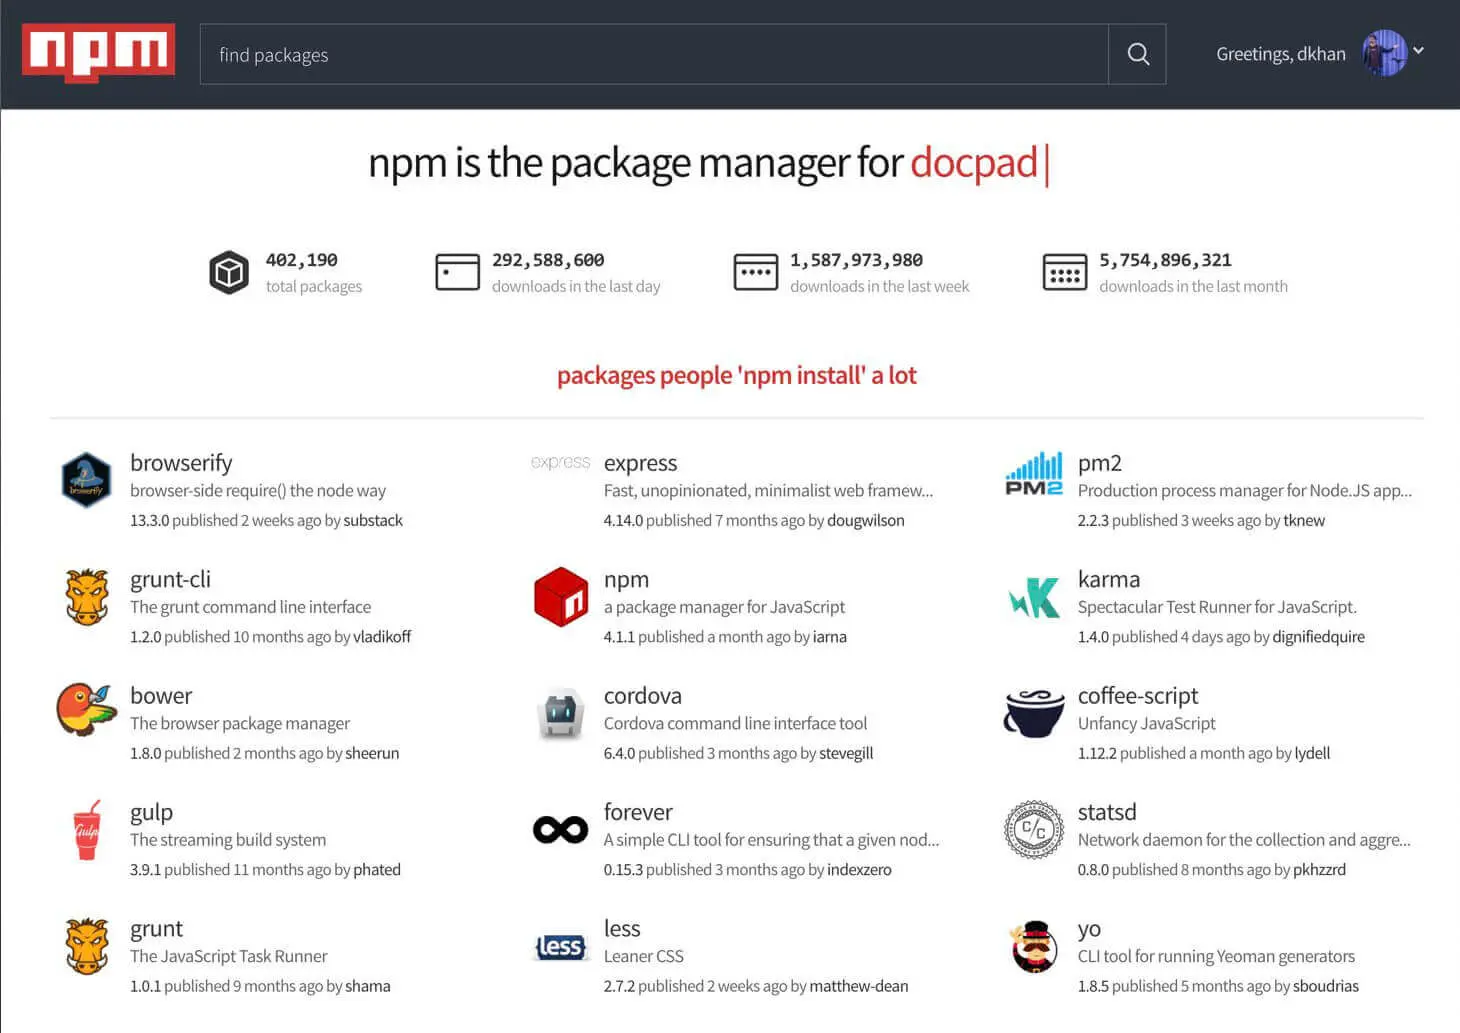Click the karma logo icon
The image size is (1460, 1033).
(x=1033, y=597)
